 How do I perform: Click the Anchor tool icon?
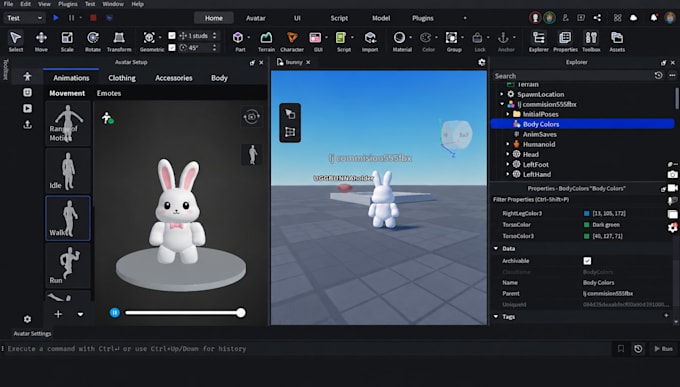click(503, 38)
